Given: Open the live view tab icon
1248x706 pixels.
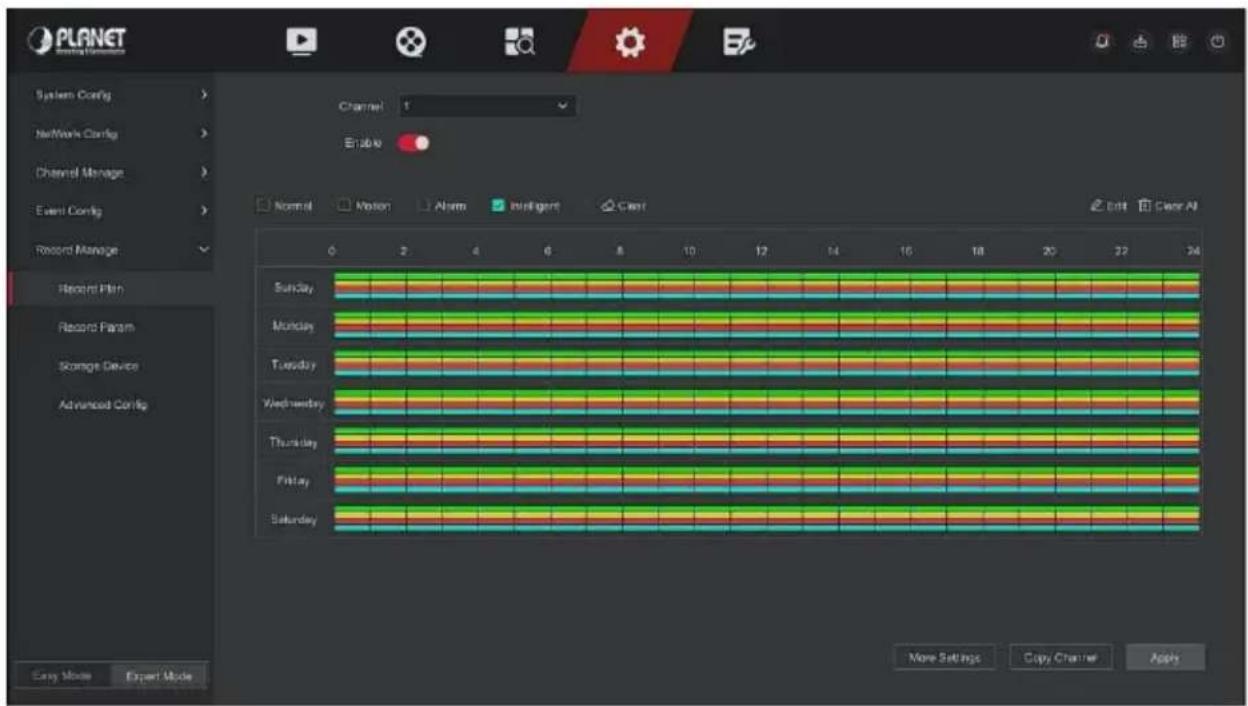Looking at the screenshot, I should coord(301,39).
